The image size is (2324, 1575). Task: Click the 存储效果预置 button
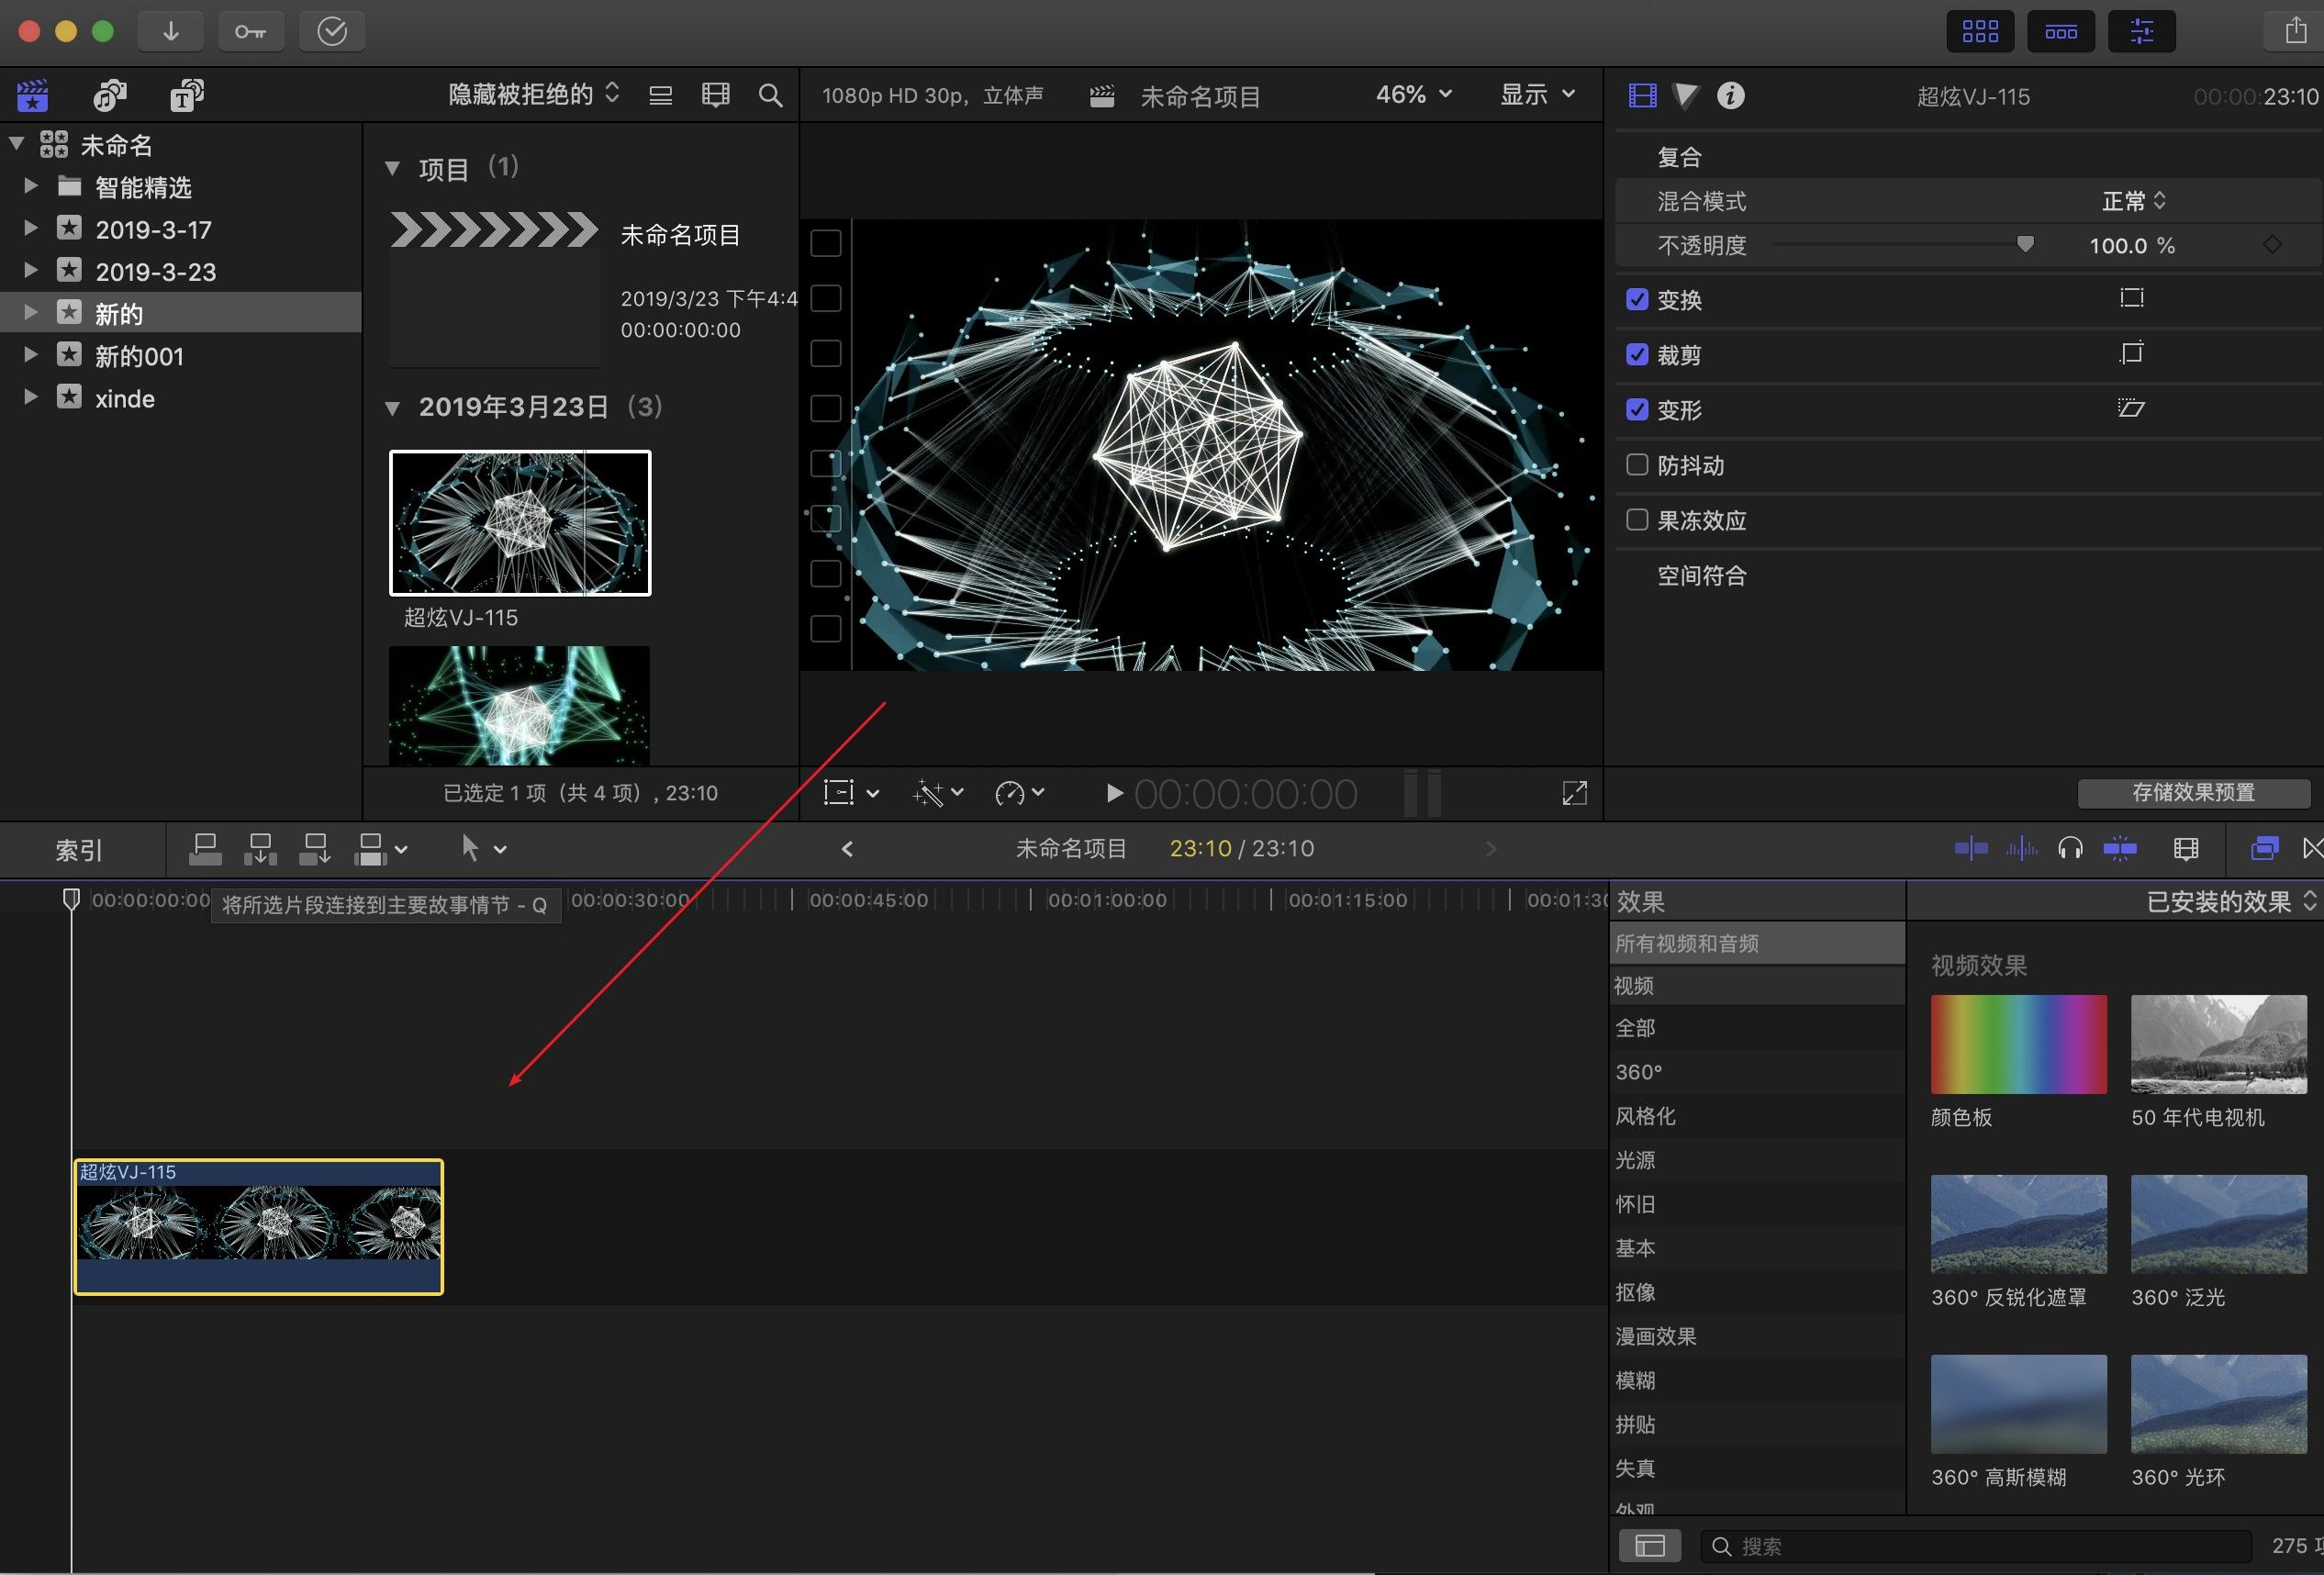(x=2193, y=793)
